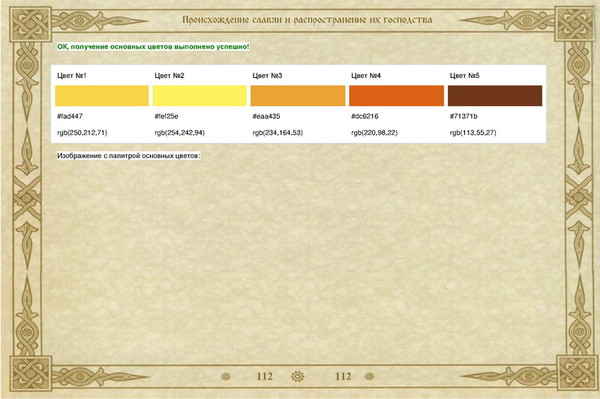Click the top-left corner knot ornament

(x=30, y=24)
